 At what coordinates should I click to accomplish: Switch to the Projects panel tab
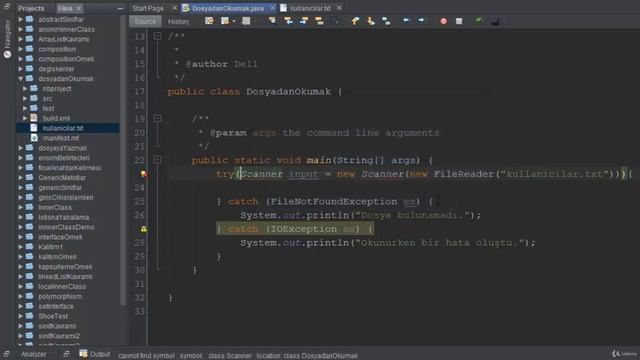[x=31, y=8]
